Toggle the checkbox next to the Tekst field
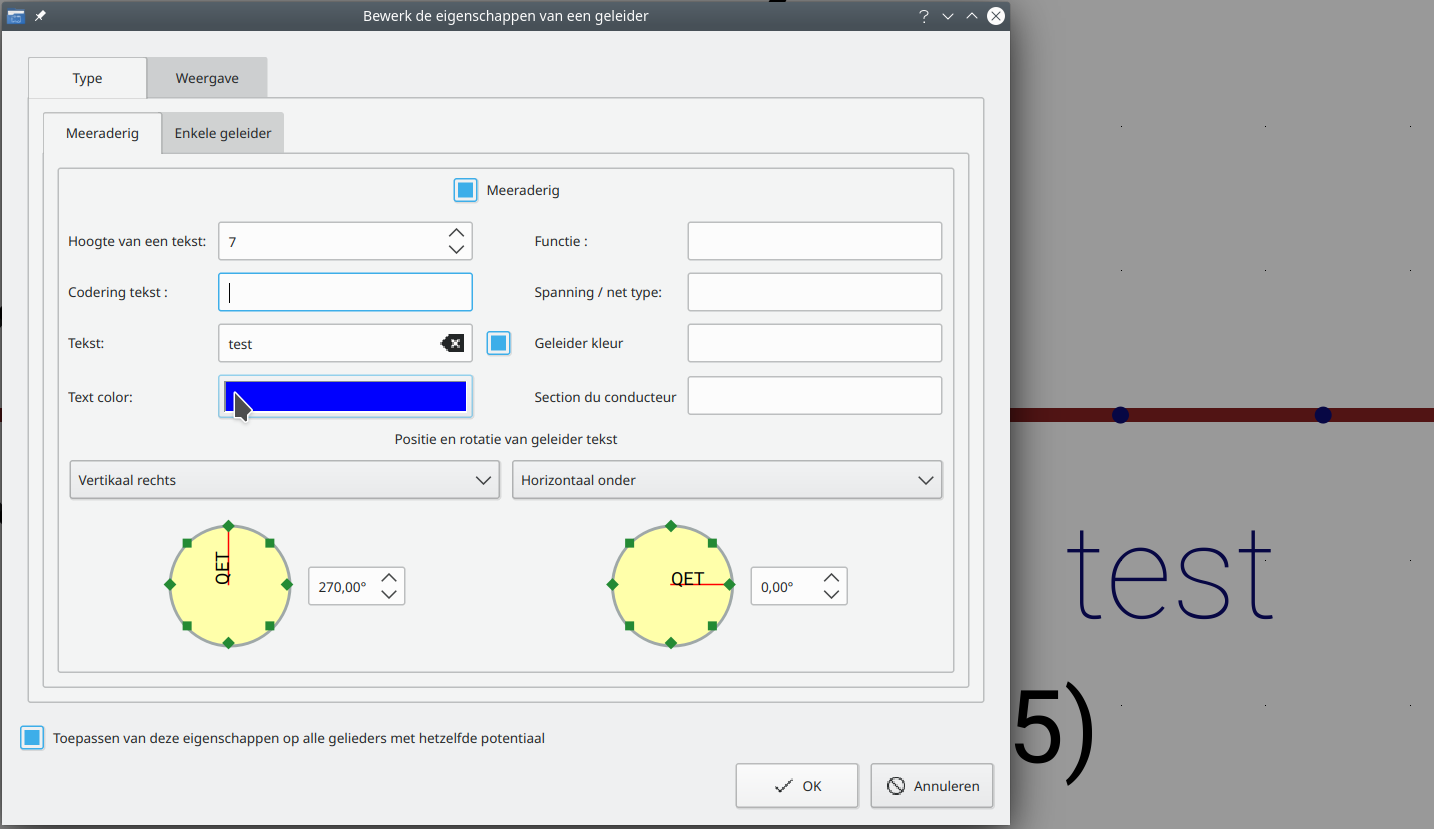Viewport: 1434px width, 829px height. [x=499, y=343]
